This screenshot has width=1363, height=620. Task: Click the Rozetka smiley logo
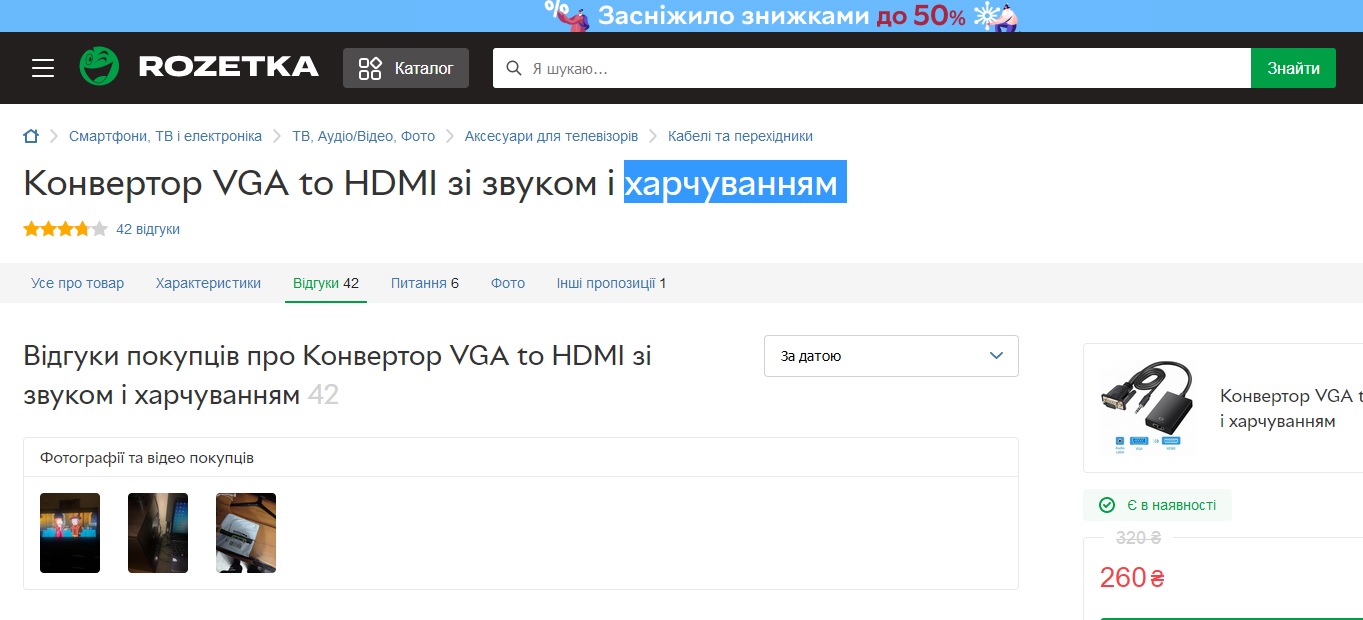coord(99,67)
